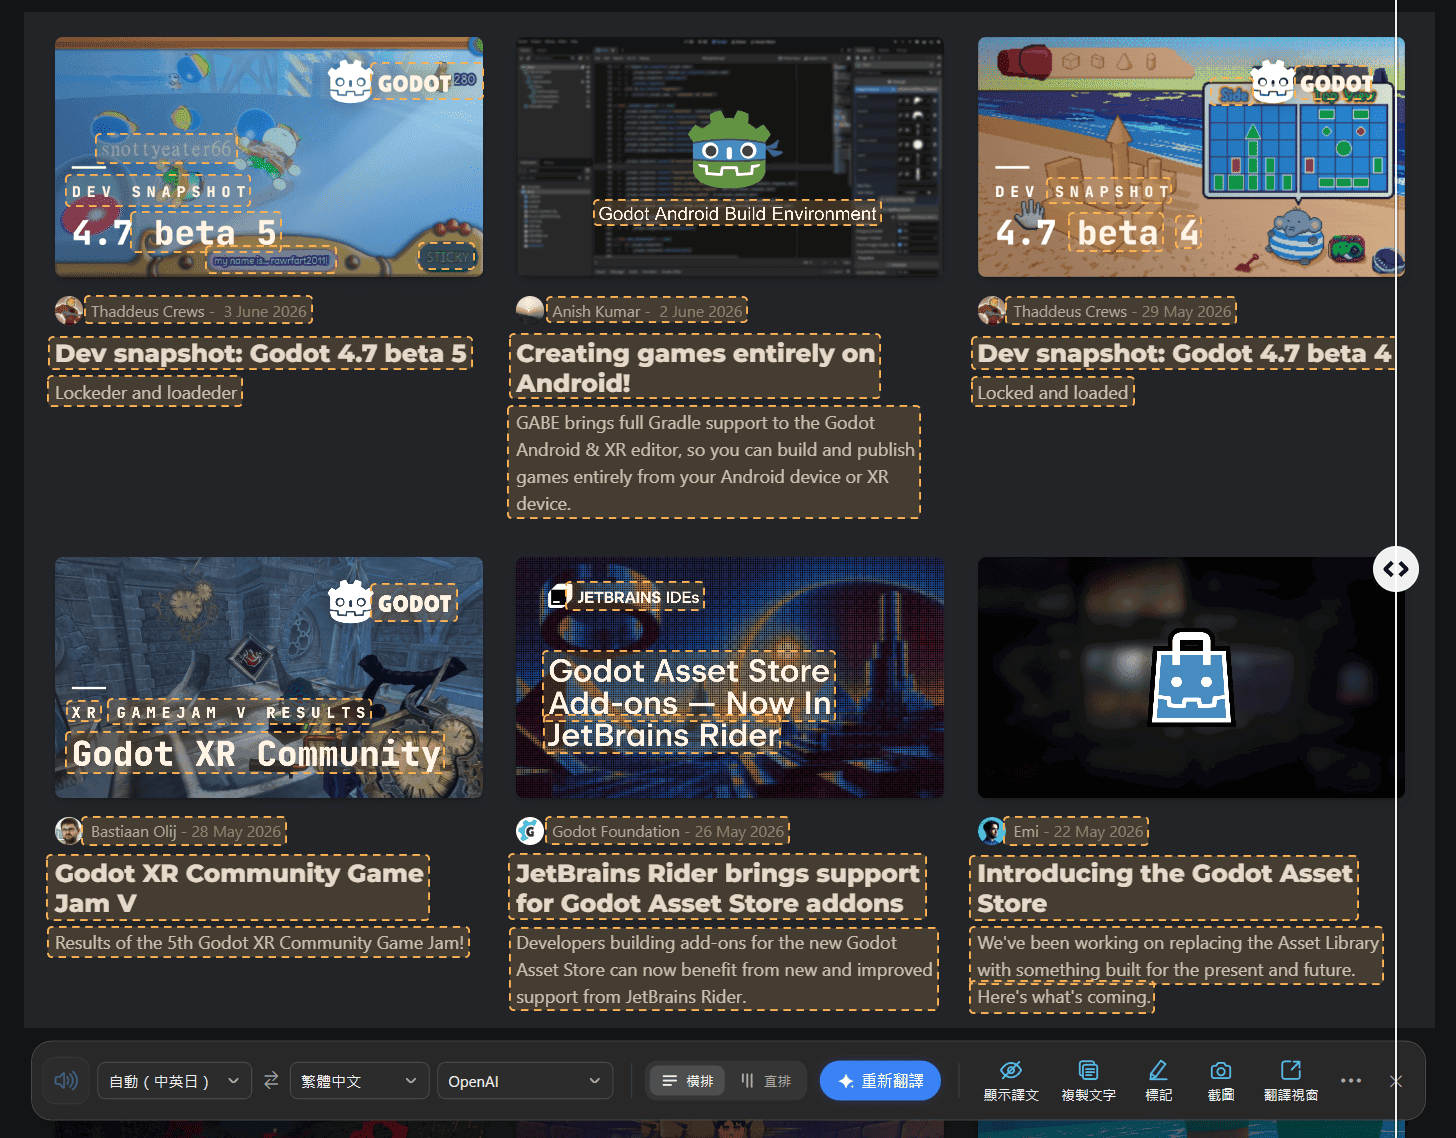The image size is (1456, 1138).
Task: Open 'Dev snapshot: Godot 4.7 beta 5' article
Action: pos(260,353)
